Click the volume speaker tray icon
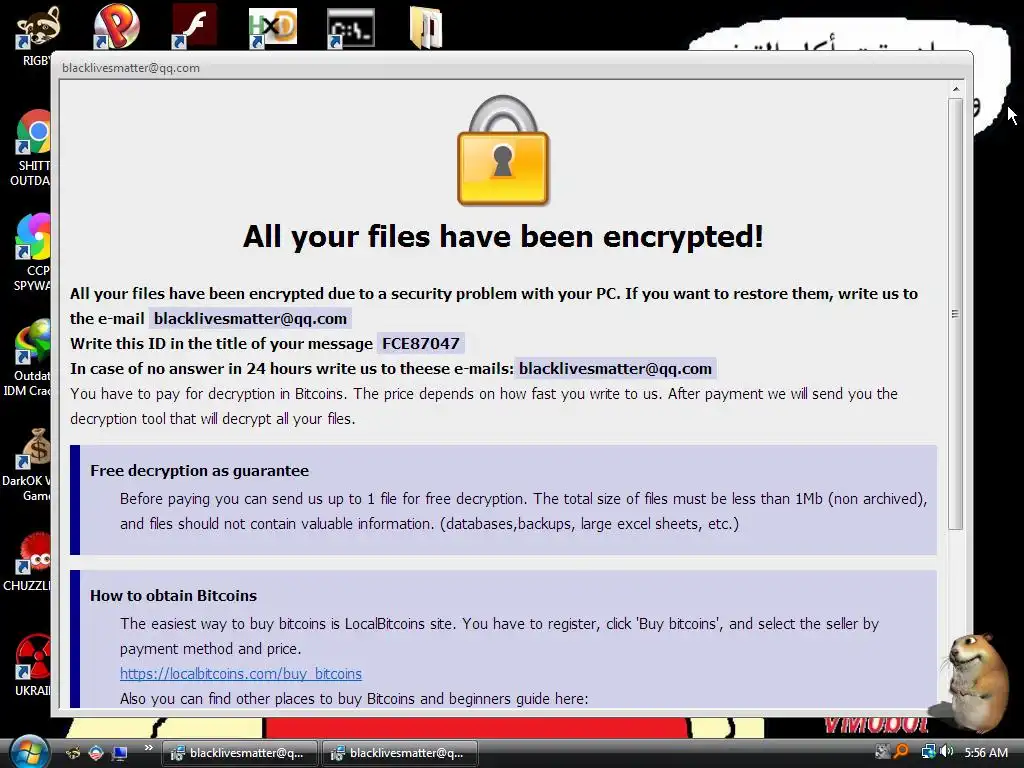1024x768 pixels. click(947, 752)
